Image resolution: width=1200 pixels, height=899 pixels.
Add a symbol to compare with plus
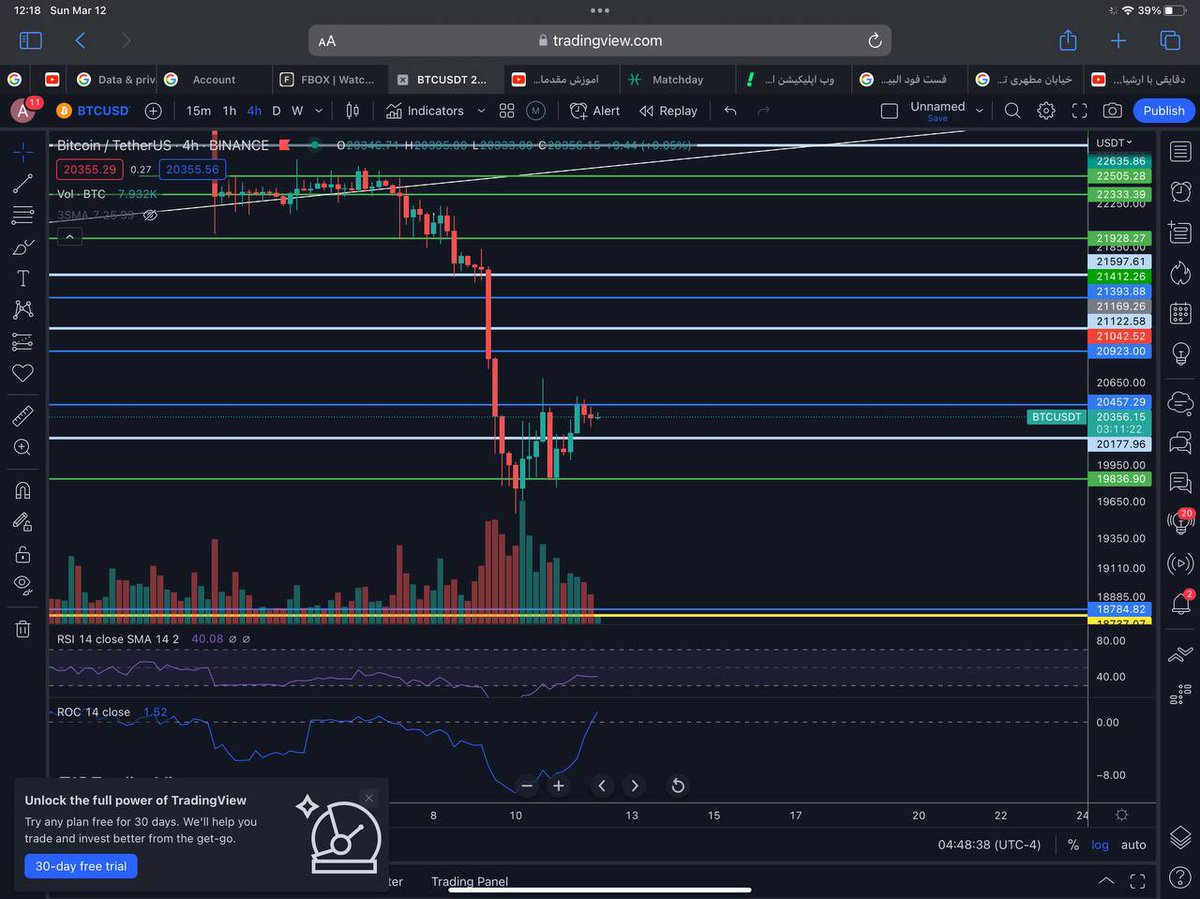coord(153,111)
